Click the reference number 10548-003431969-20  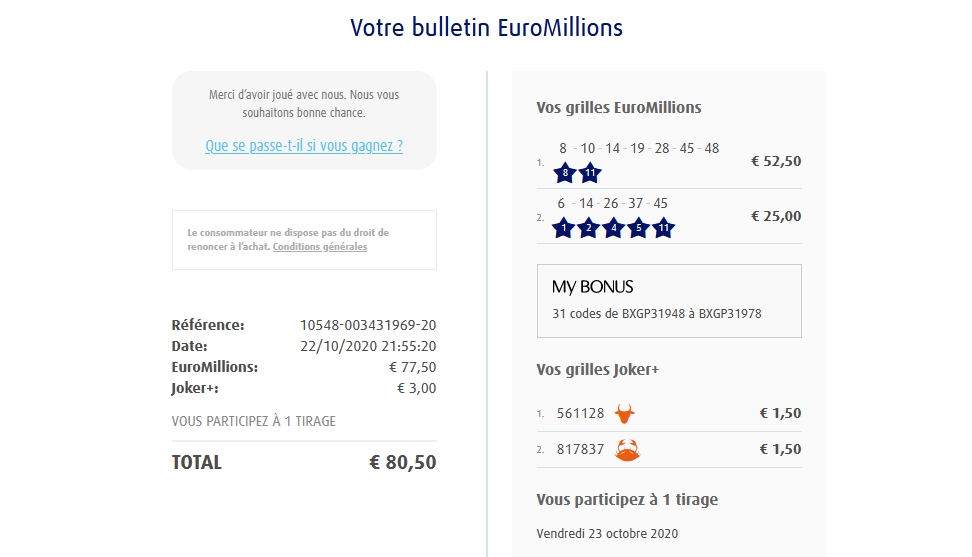point(368,325)
